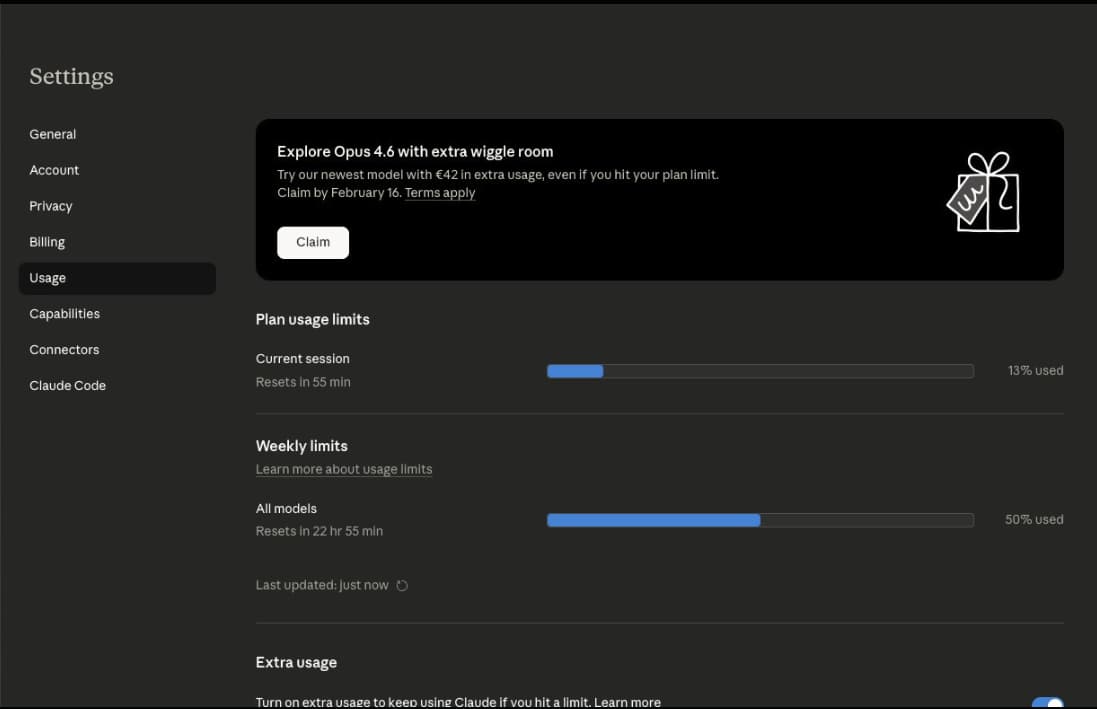Click the Learn more link under Extra usage
1097x709 pixels.
click(x=627, y=702)
